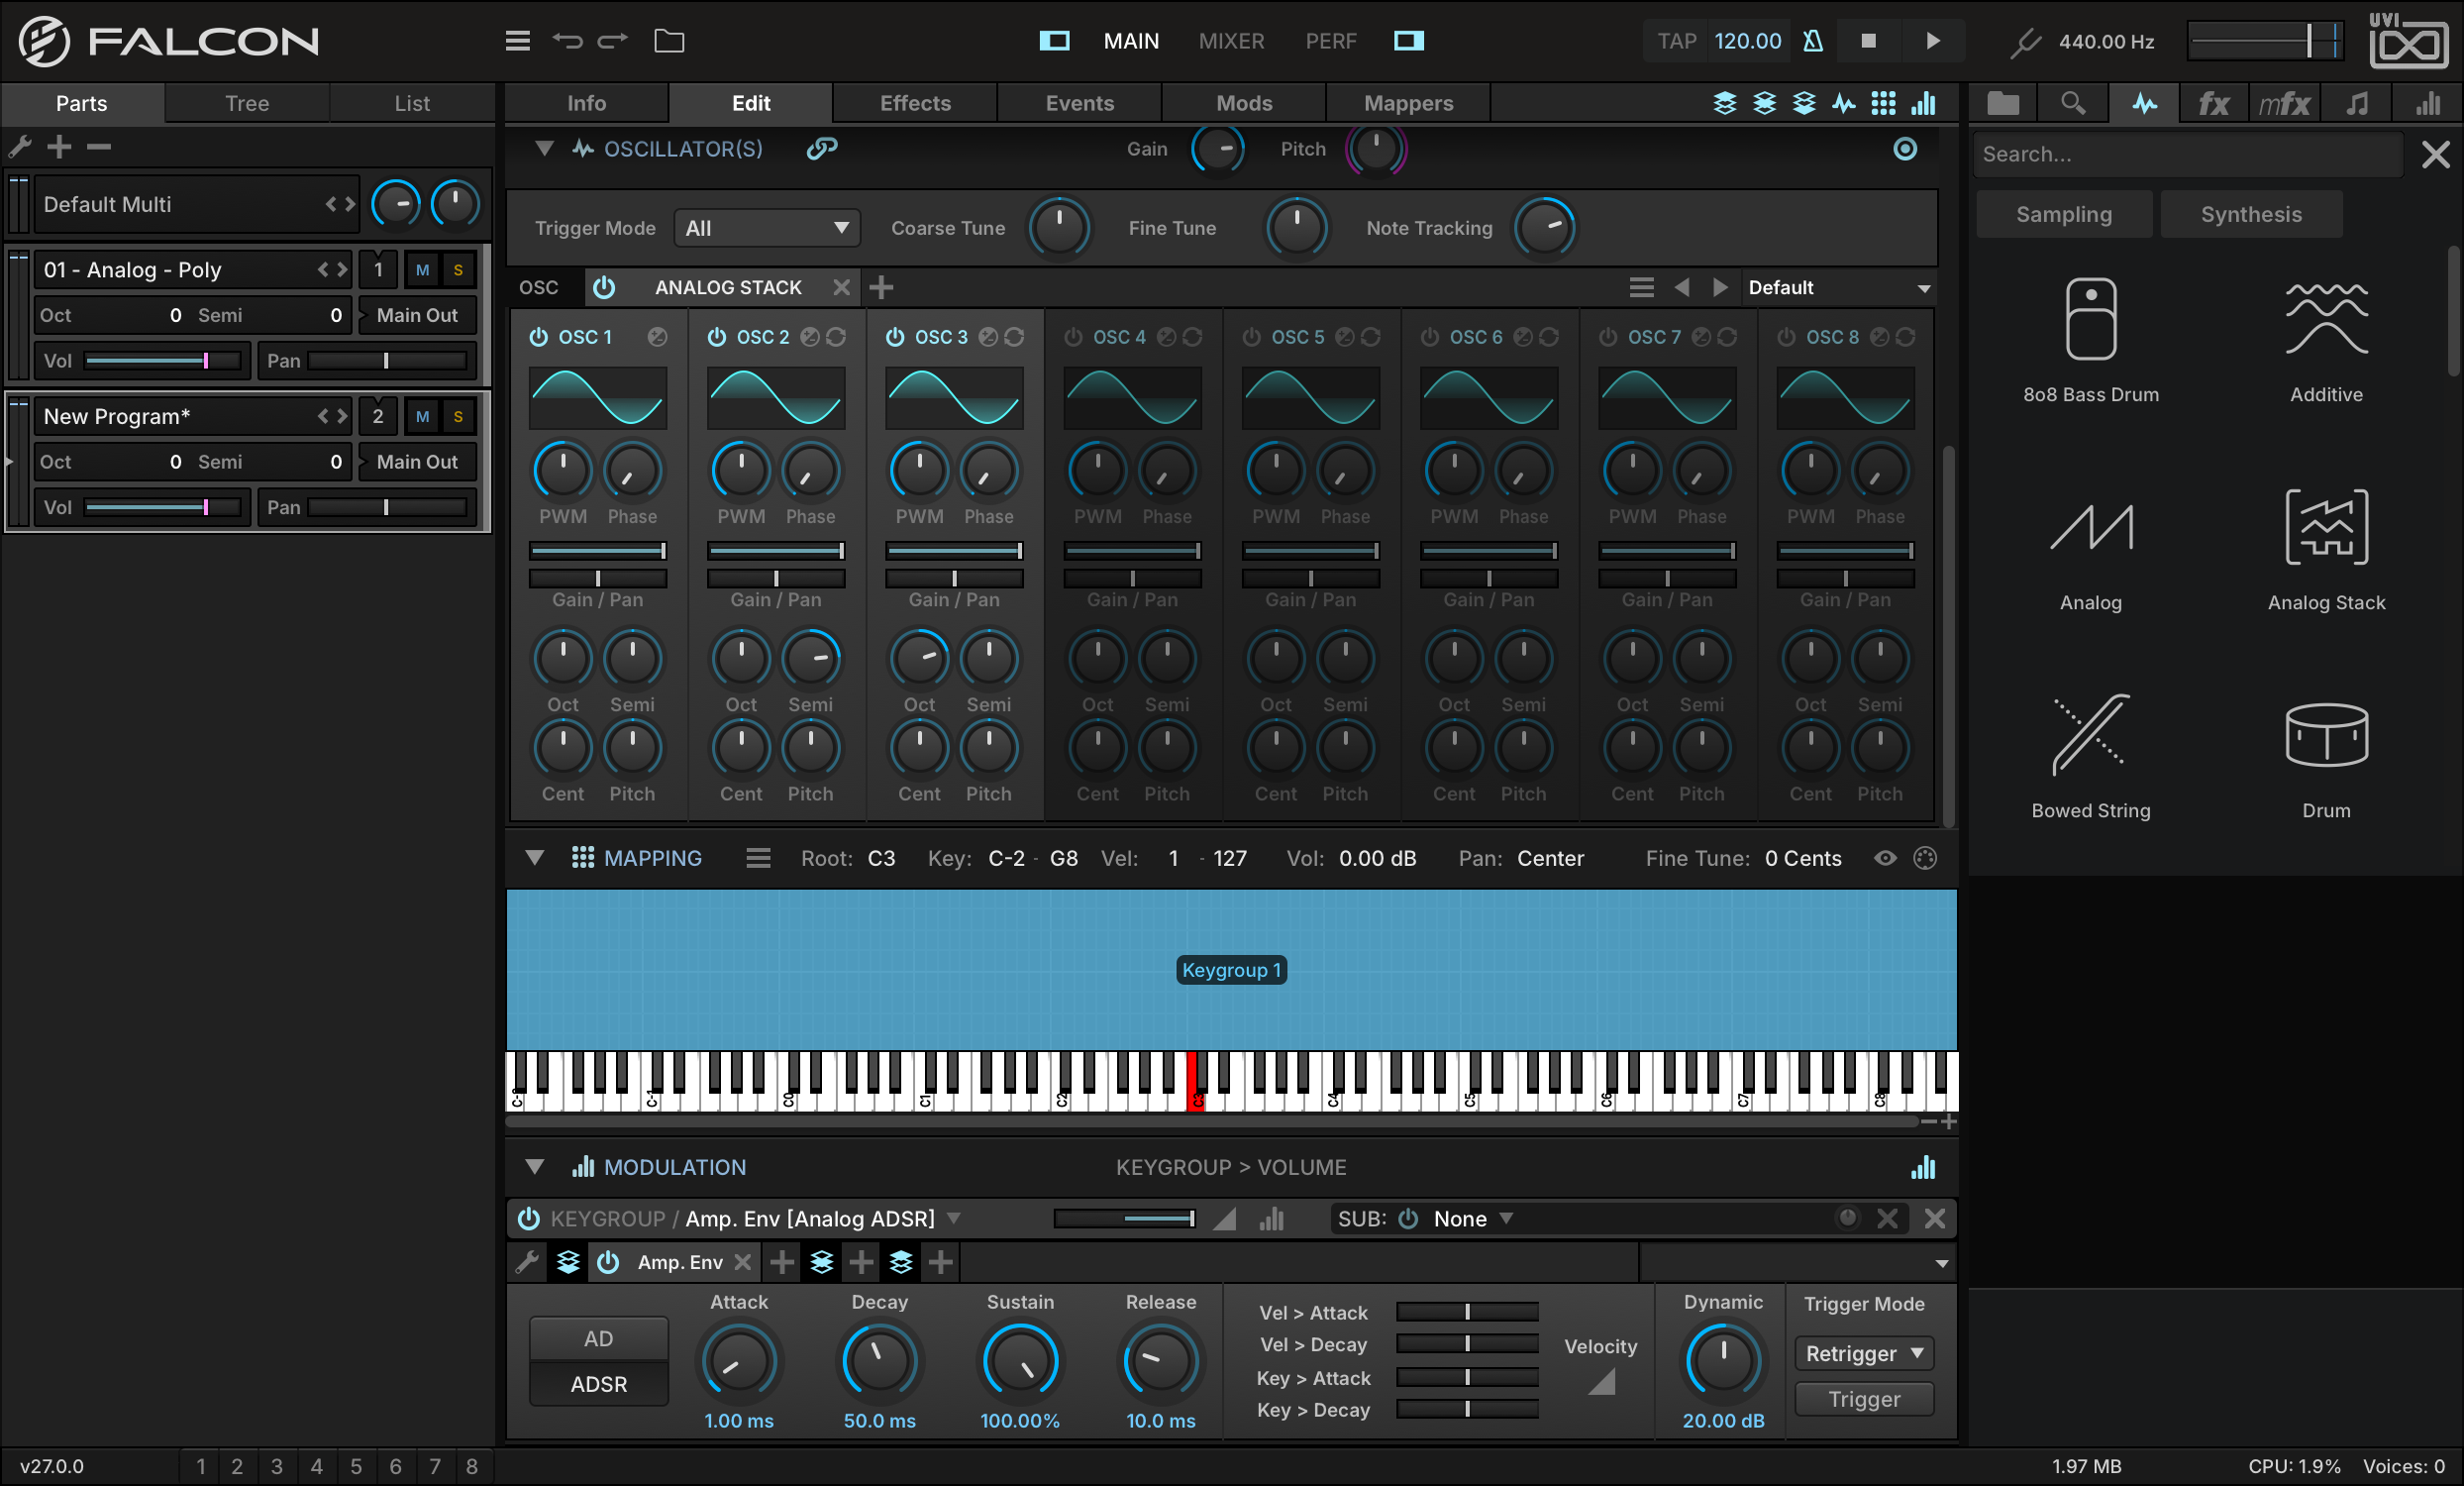Open the music note browser tab
The height and width of the screenshot is (1486, 2464).
point(2356,104)
